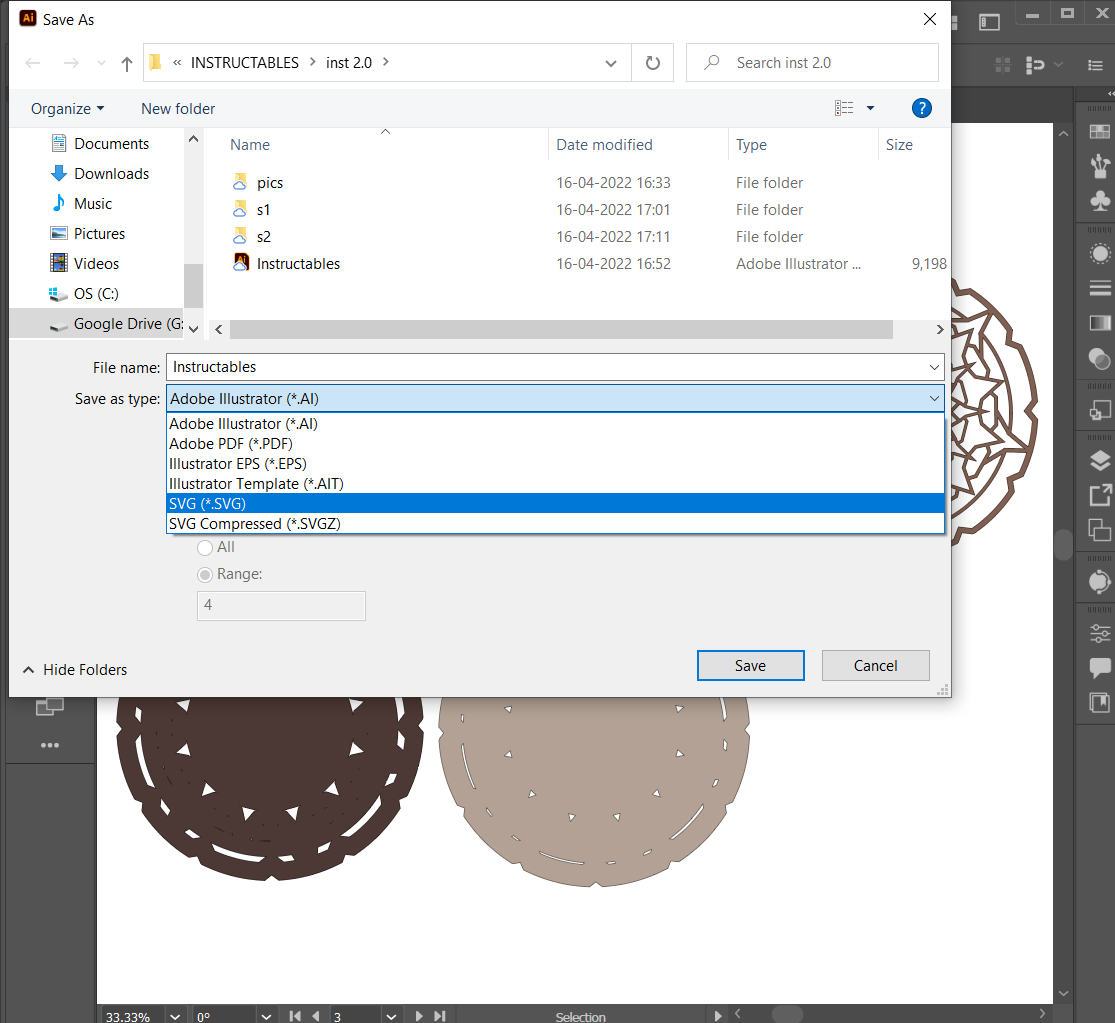This screenshot has width=1115, height=1023.
Task: Open the Gradient panel icon
Action: [1100, 323]
